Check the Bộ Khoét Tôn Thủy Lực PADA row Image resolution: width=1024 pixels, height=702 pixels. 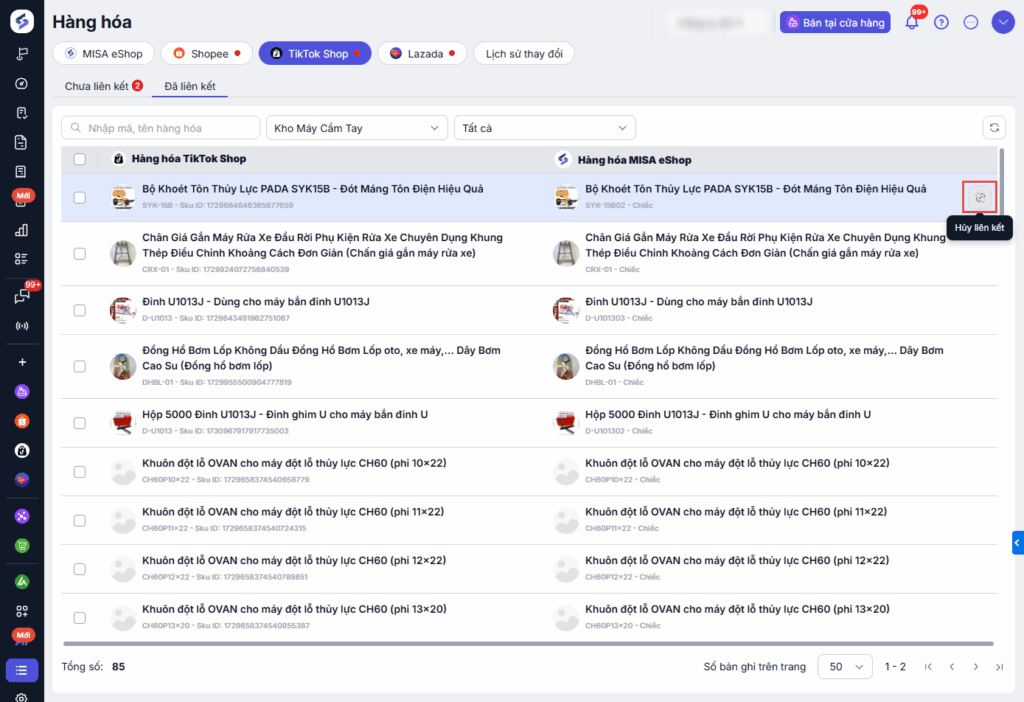pos(80,197)
